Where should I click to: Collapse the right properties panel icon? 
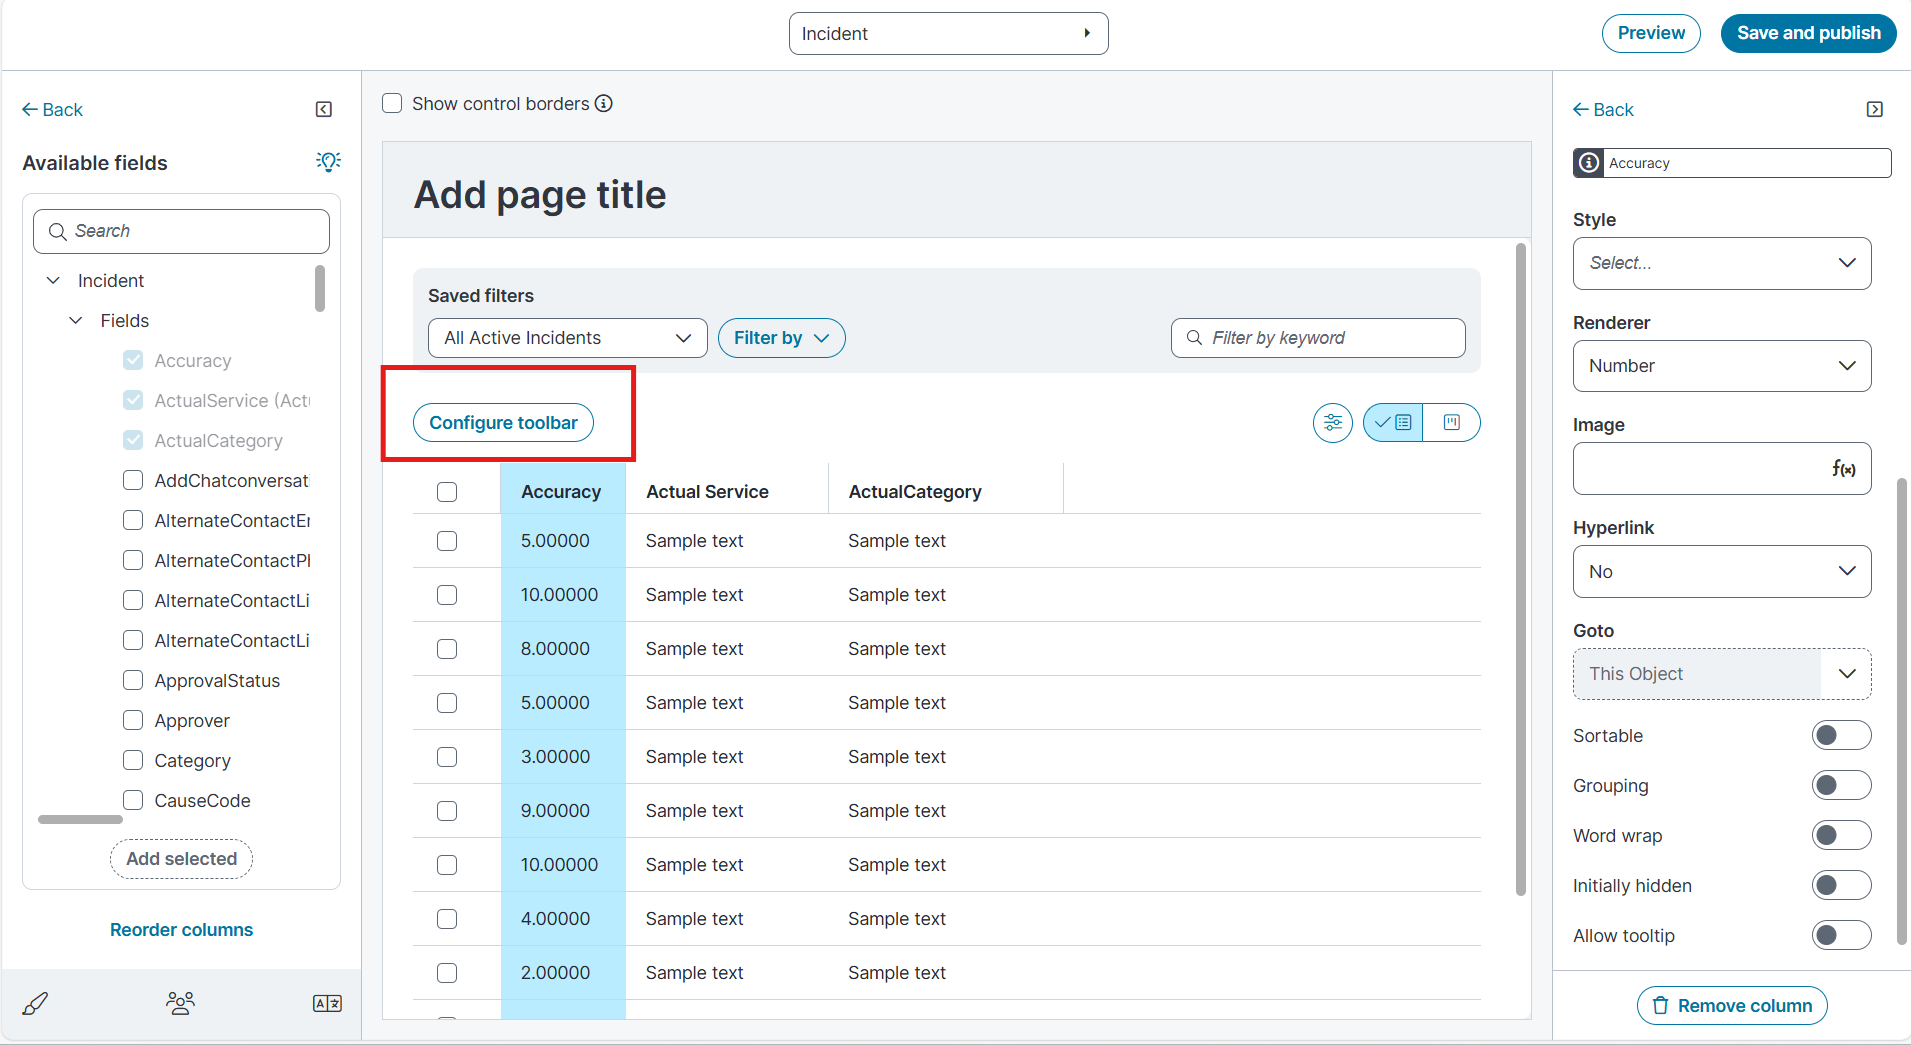click(x=1875, y=110)
